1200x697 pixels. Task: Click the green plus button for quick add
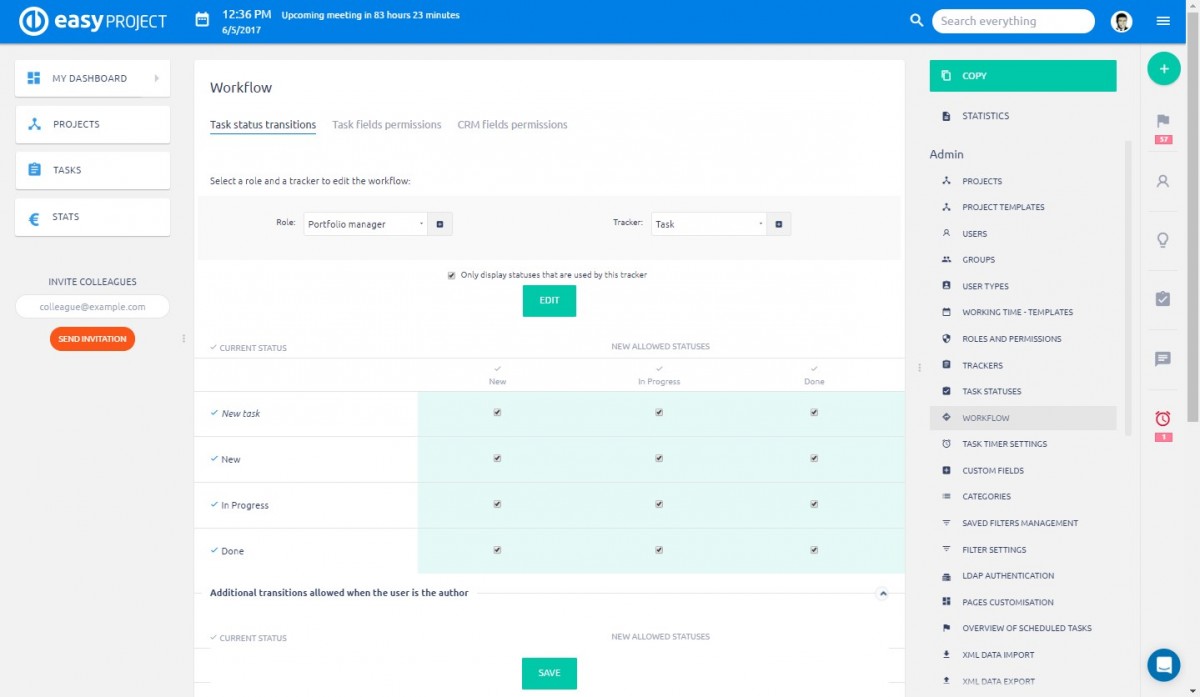coord(1163,68)
